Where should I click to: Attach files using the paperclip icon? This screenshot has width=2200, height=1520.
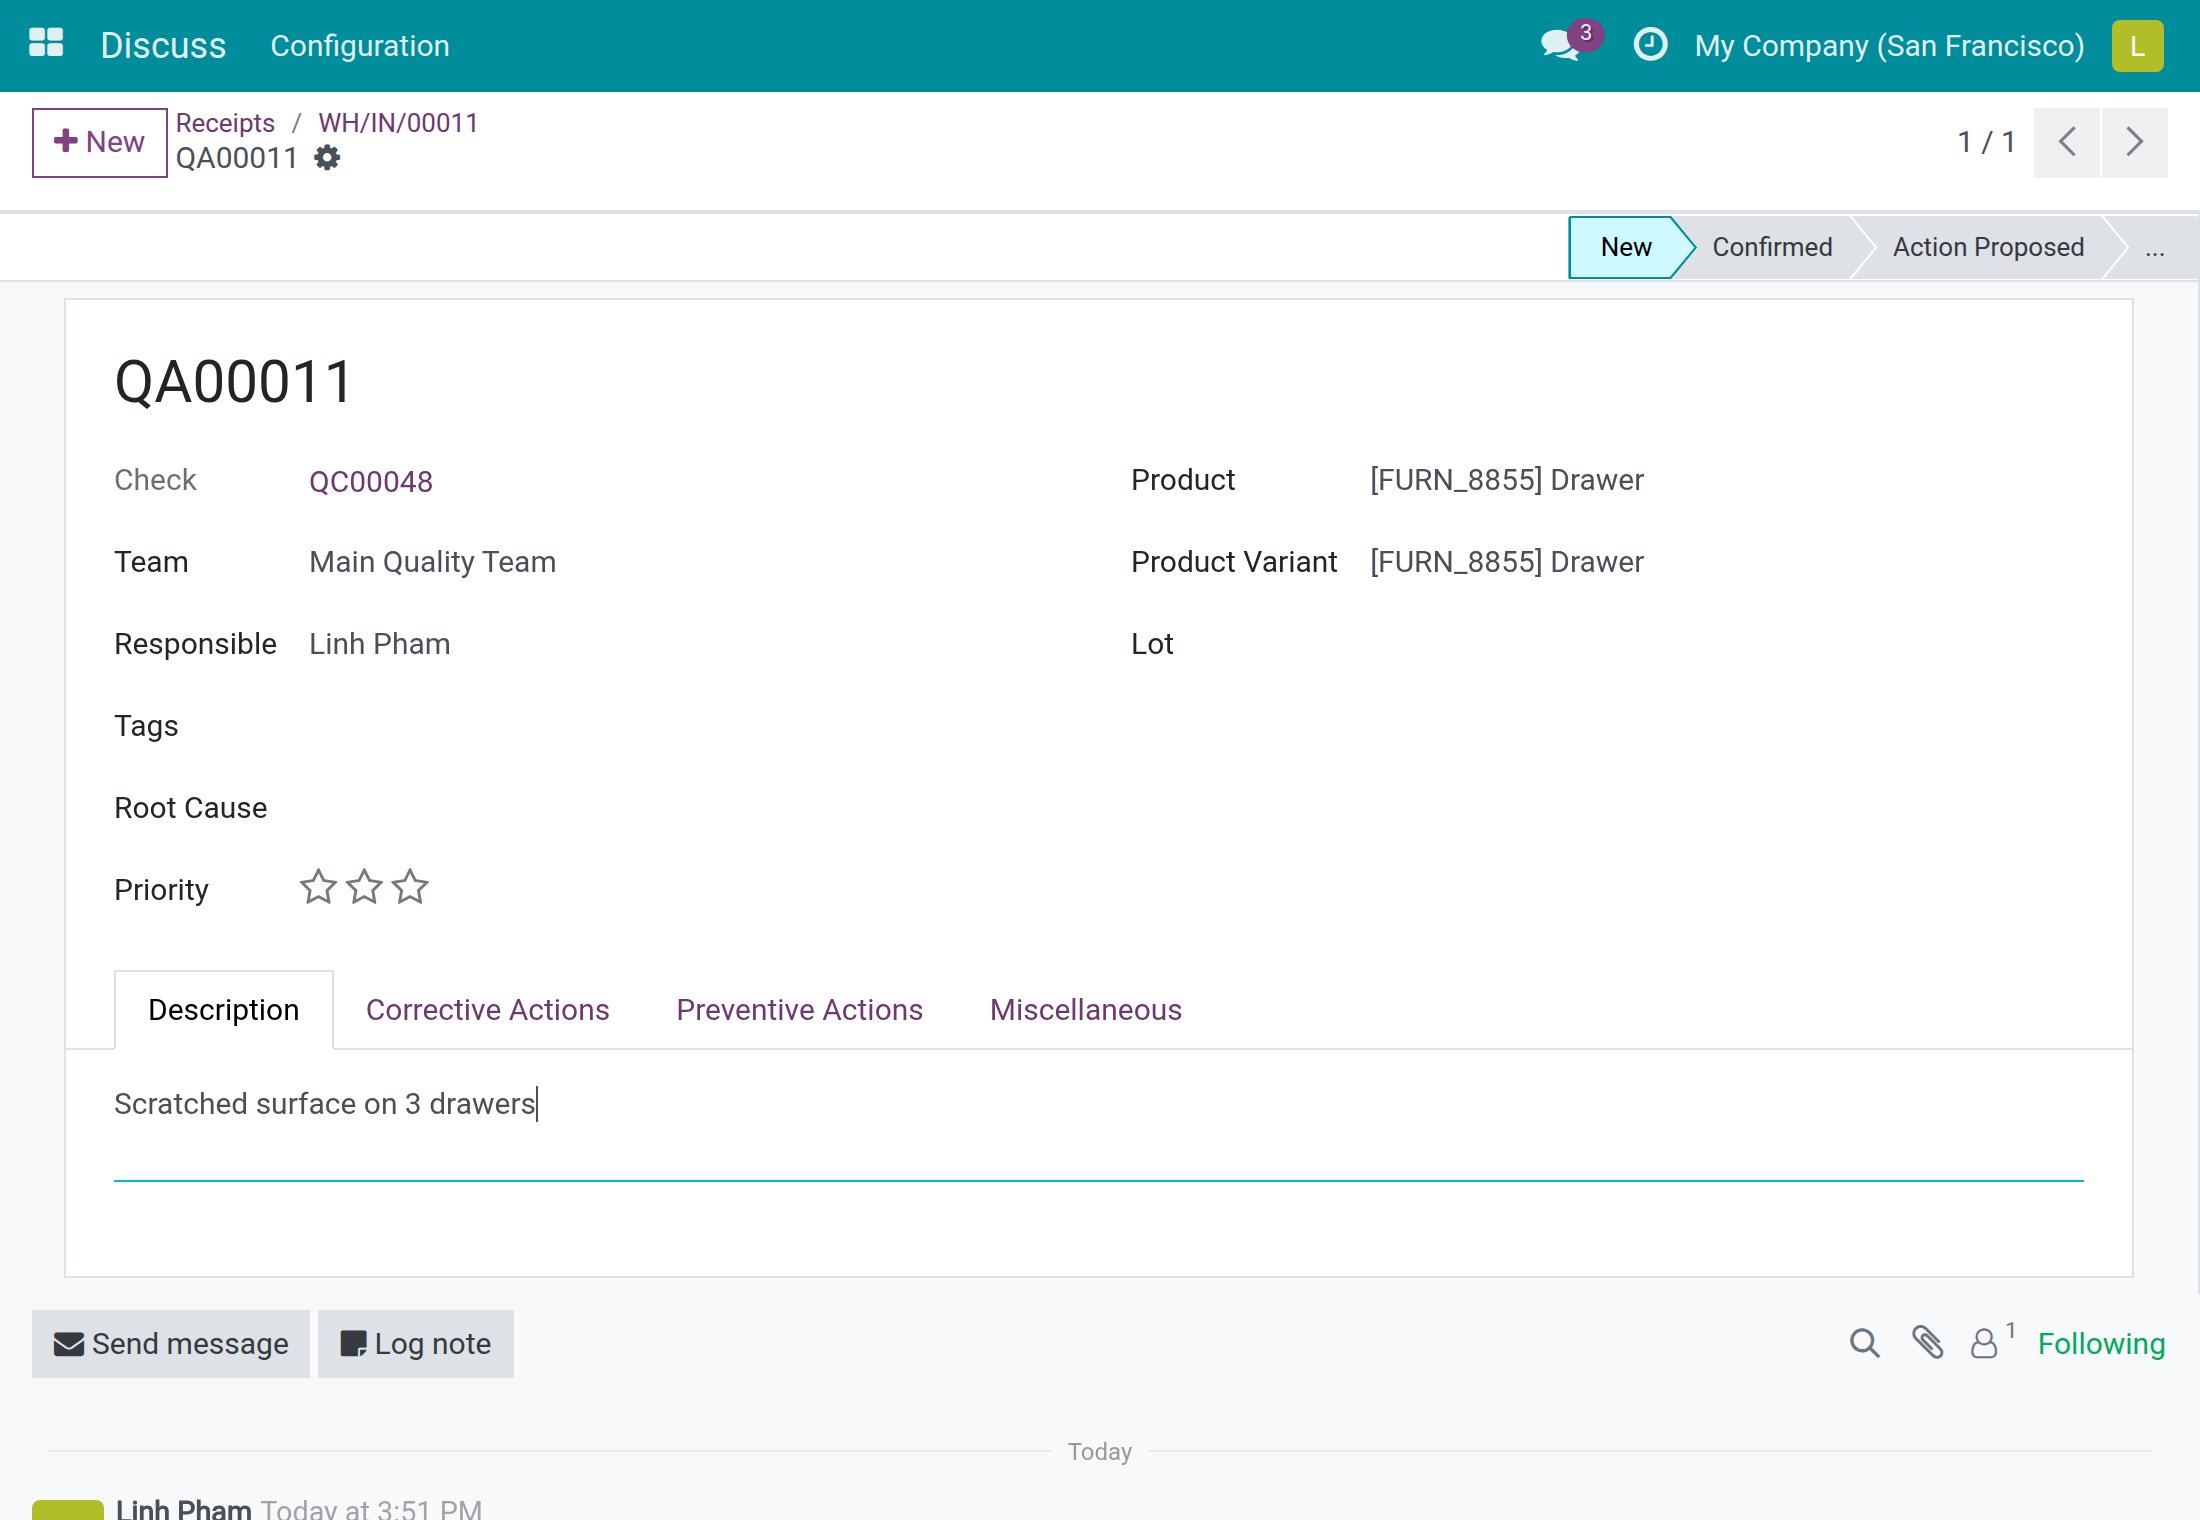1927,1343
